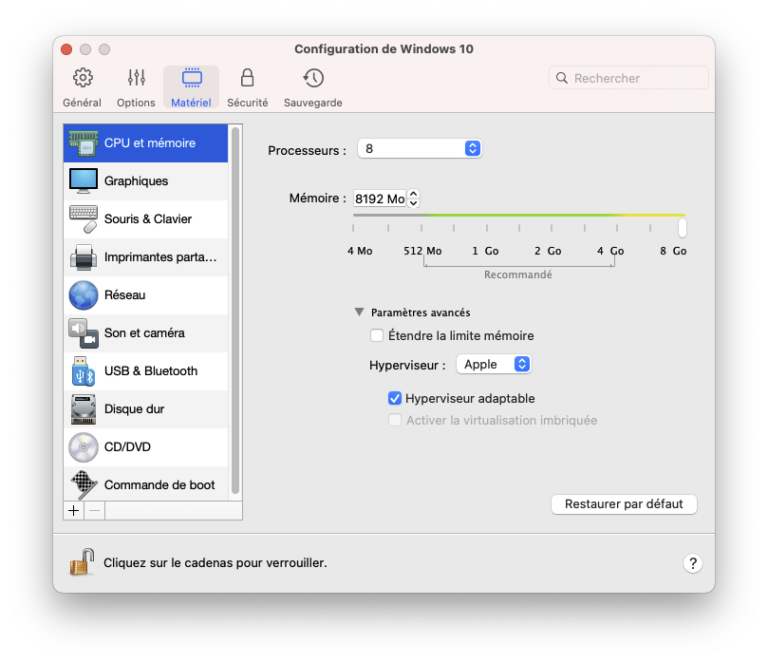This screenshot has height=663, width=768.
Task: Select Graphiques in the hardware list
Action: 145,181
